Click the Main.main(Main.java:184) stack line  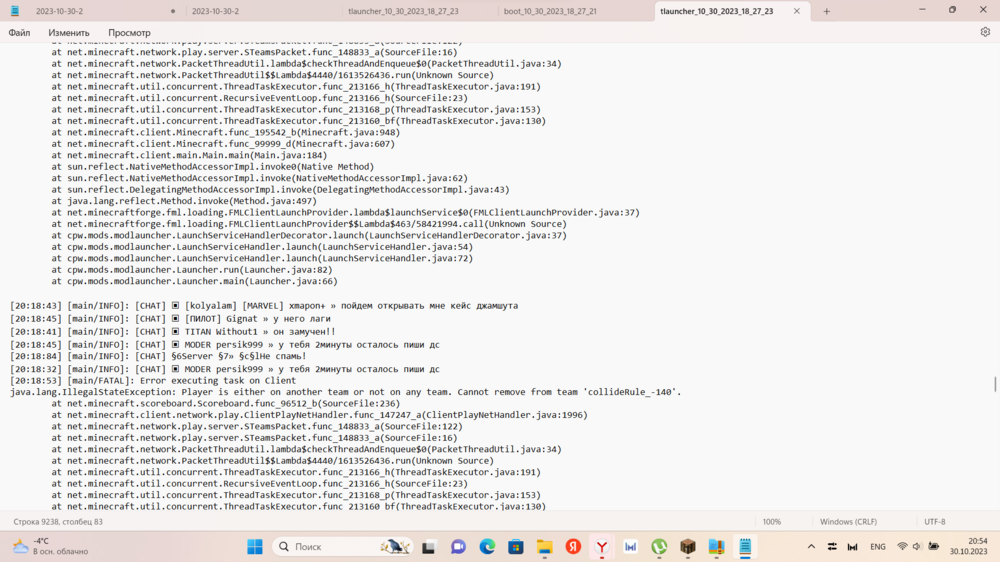coord(189,156)
